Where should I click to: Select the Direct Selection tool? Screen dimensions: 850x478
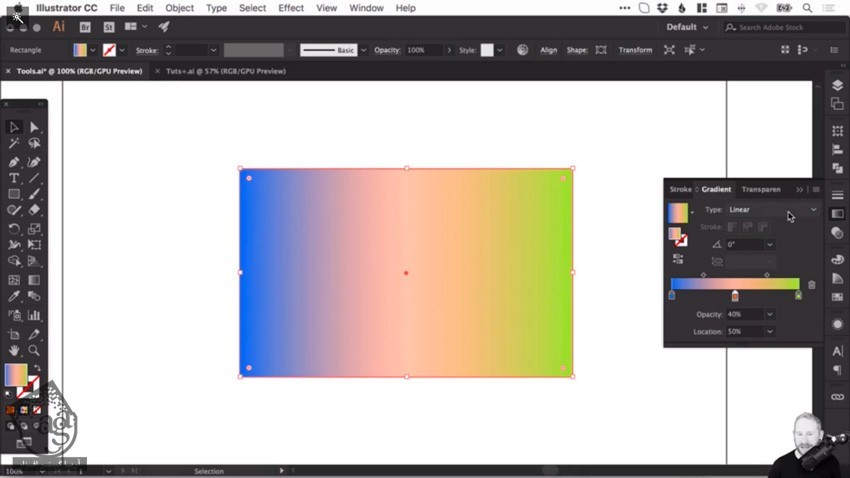[x=34, y=127]
